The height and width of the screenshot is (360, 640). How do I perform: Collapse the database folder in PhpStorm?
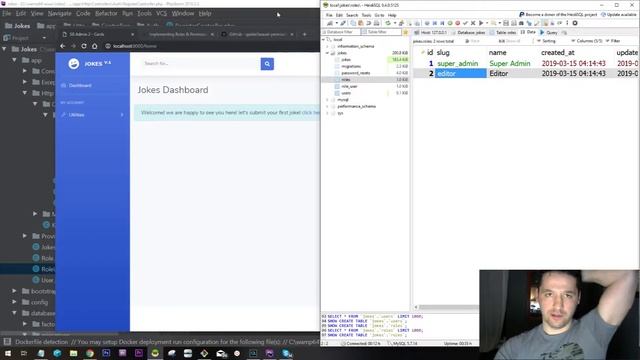pos(14,313)
